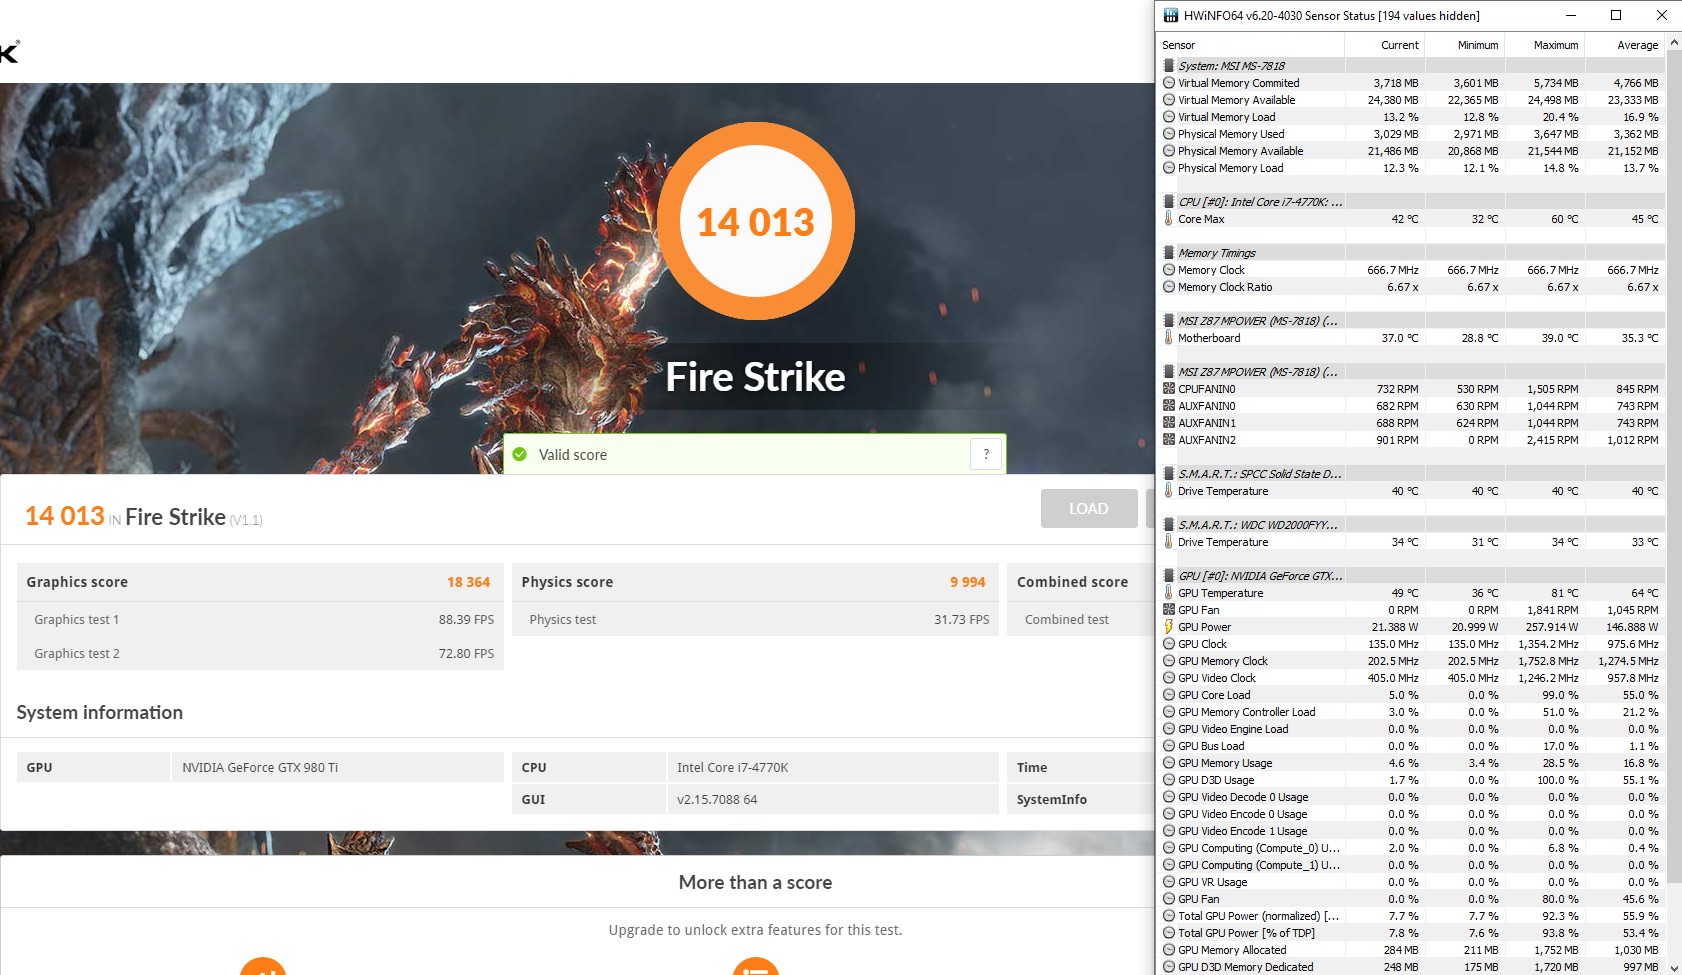Select the AUXFANIN0 row
The image size is (1682, 975).
pos(1411,406)
